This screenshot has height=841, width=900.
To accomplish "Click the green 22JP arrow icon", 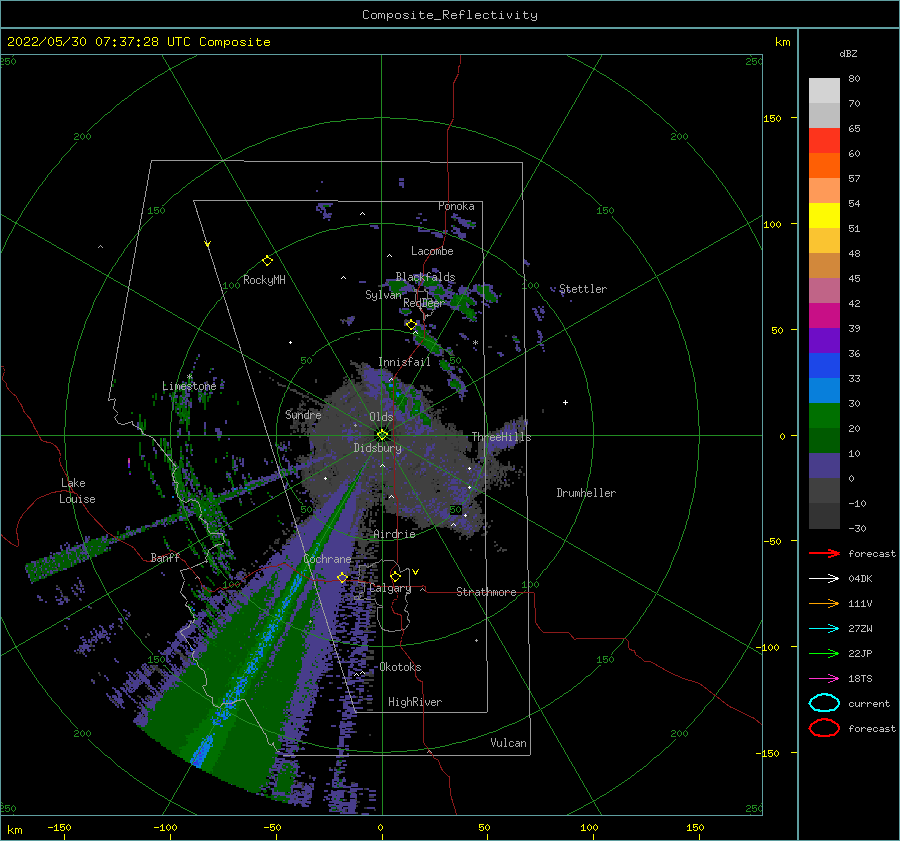I will point(824,653).
